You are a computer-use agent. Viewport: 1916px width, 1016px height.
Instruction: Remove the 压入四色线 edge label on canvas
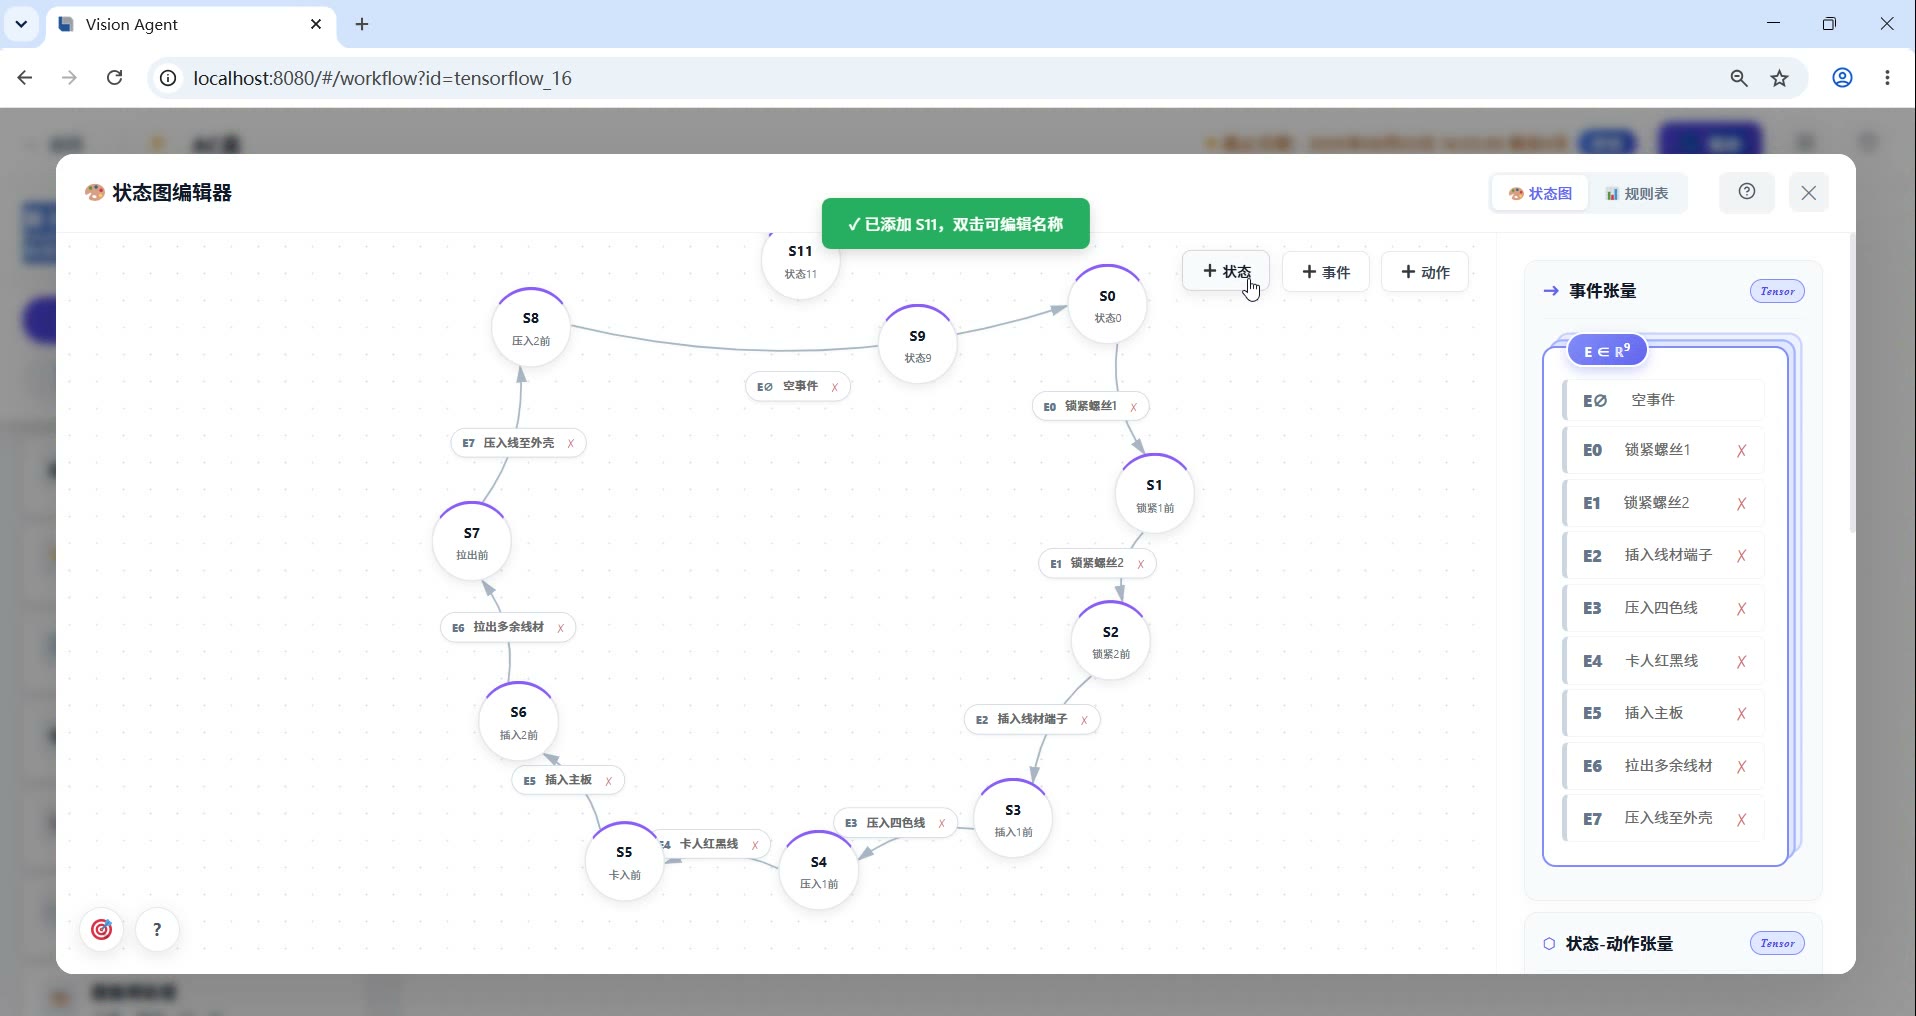(x=942, y=824)
